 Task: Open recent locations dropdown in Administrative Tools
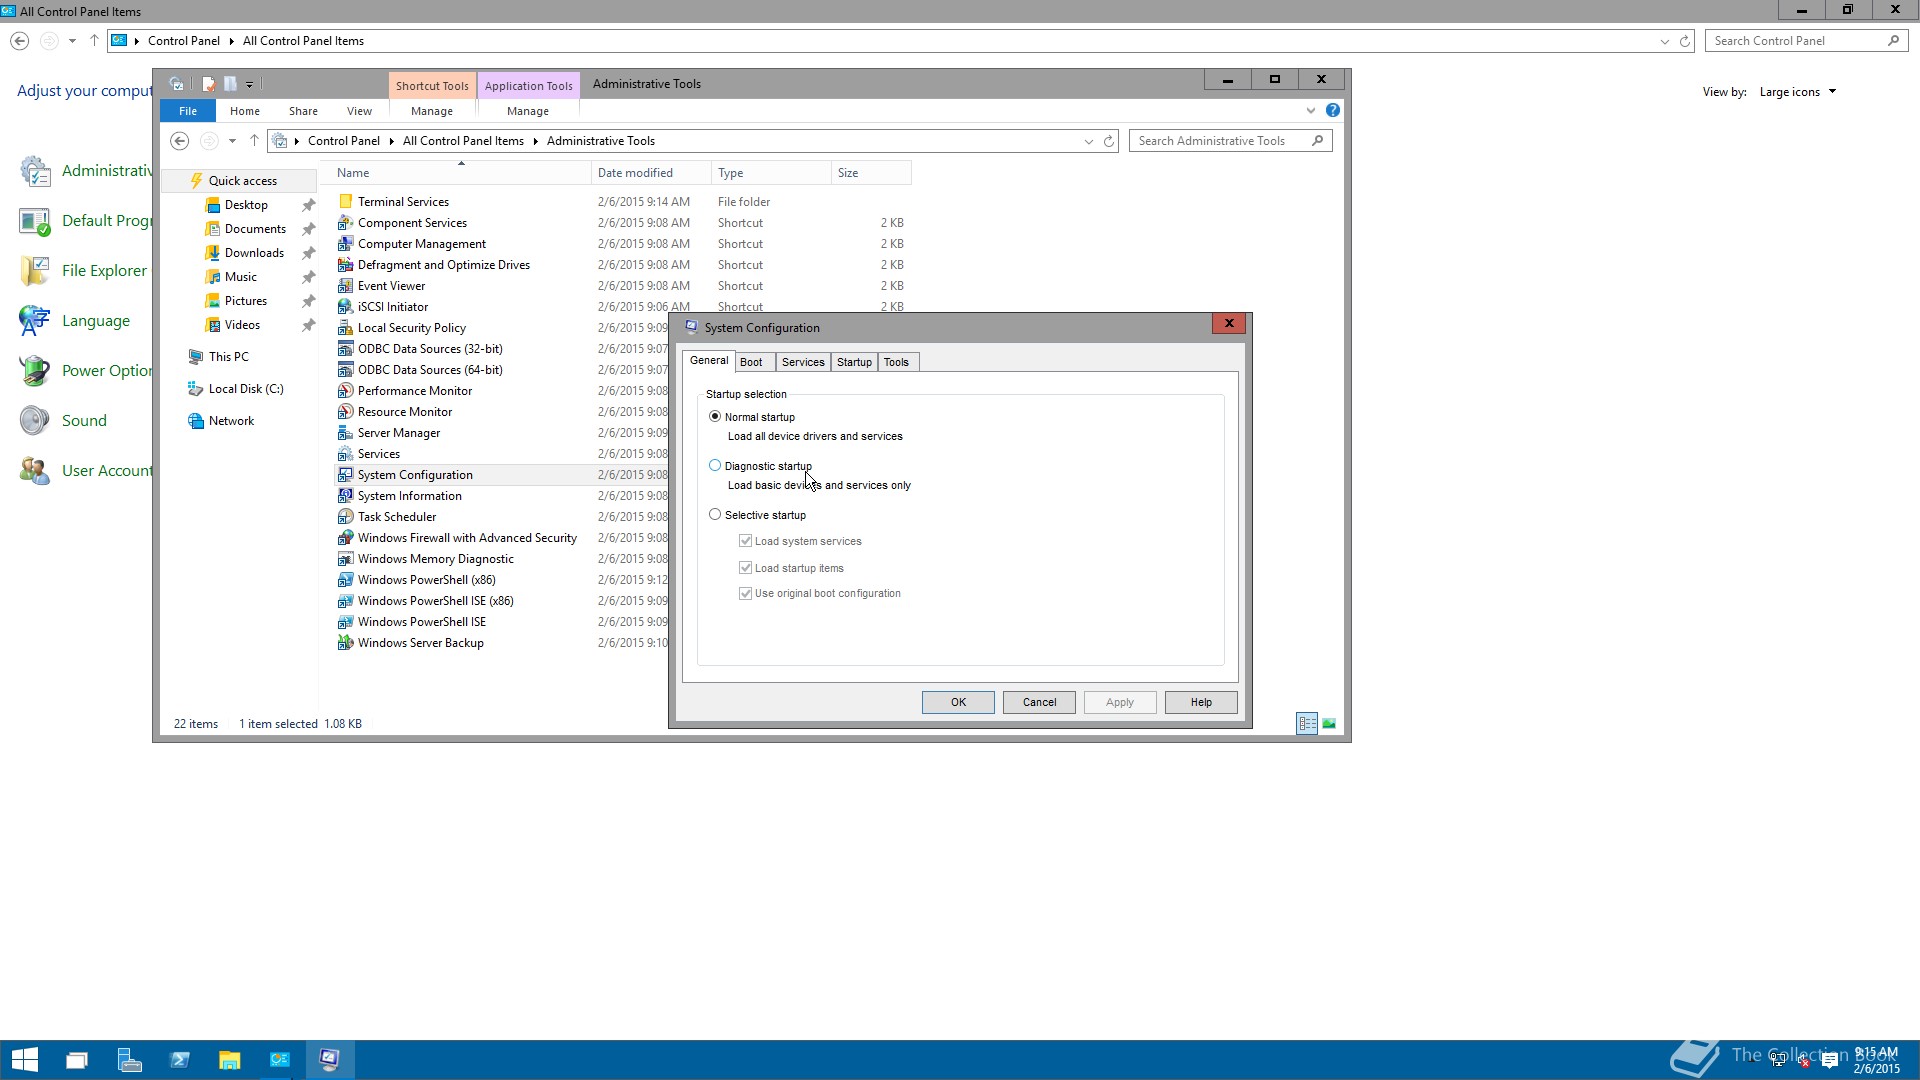(232, 141)
